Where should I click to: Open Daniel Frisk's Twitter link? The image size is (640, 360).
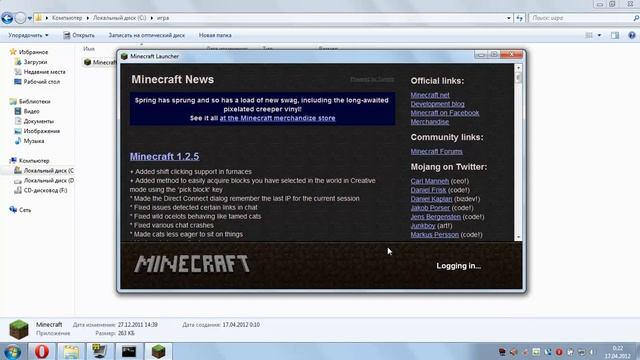coord(428,190)
